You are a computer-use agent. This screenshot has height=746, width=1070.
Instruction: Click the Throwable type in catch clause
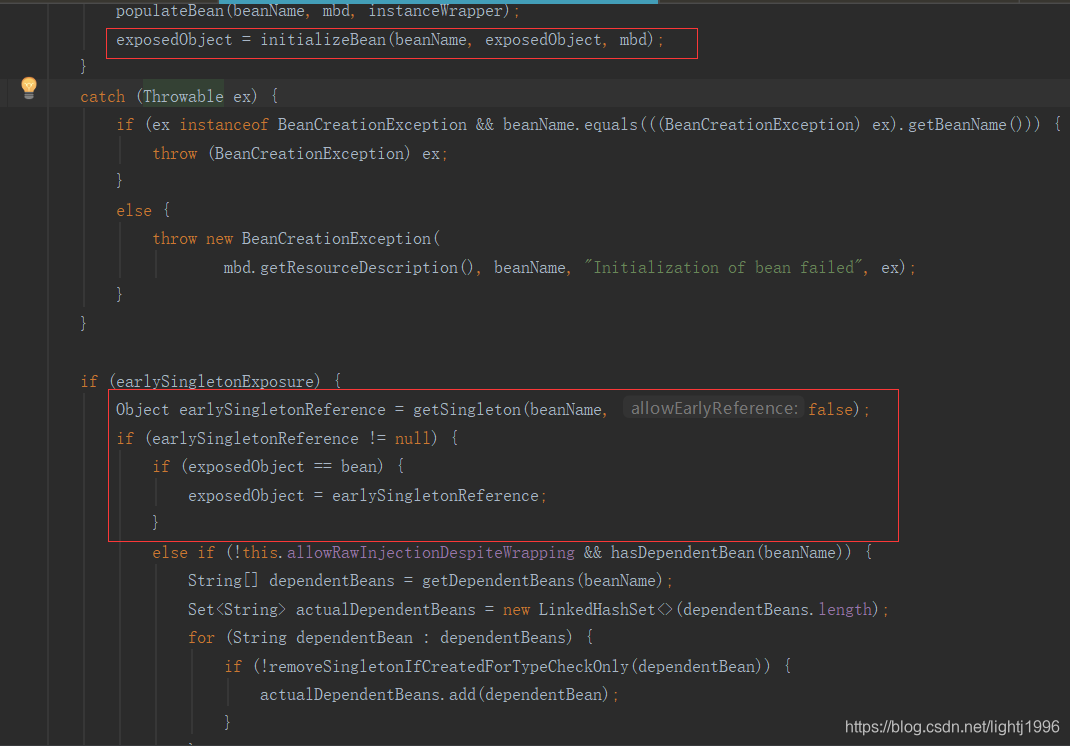(x=183, y=96)
